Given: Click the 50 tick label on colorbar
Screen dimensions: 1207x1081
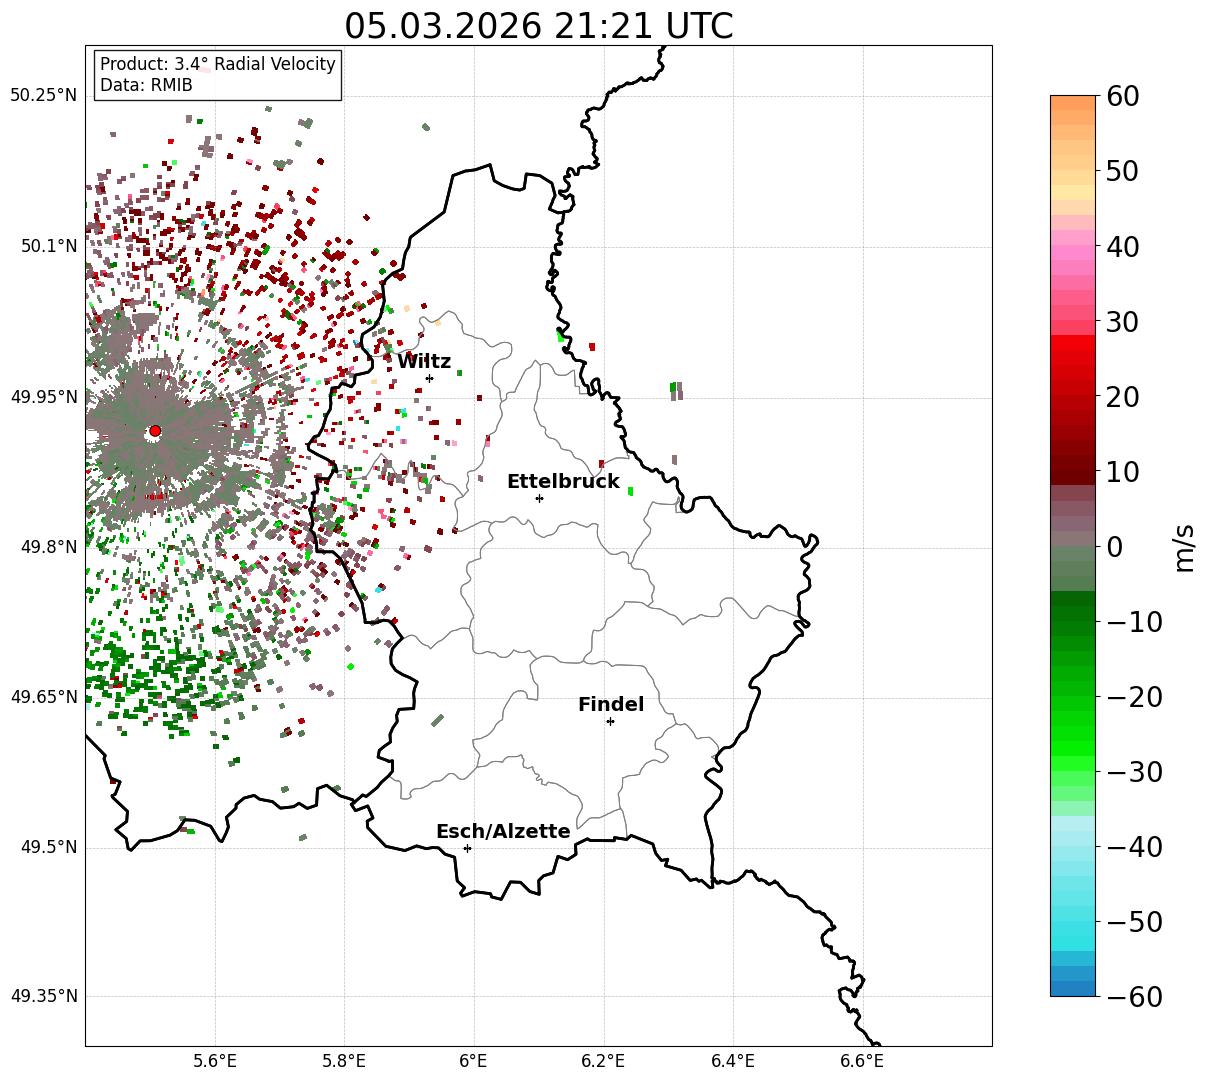Looking at the screenshot, I should click(x=1122, y=172).
